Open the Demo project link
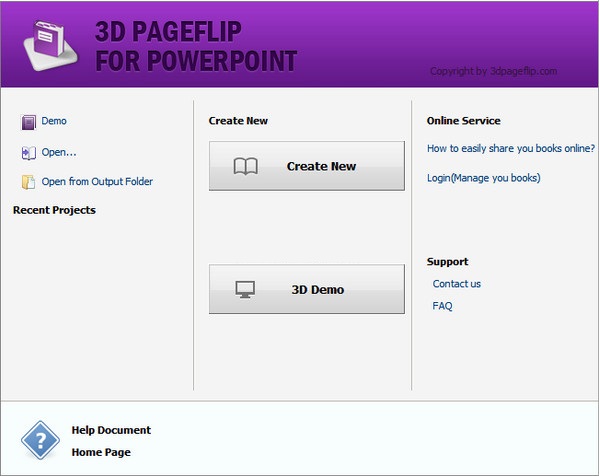Viewport: 599px width, 476px height. coord(54,121)
